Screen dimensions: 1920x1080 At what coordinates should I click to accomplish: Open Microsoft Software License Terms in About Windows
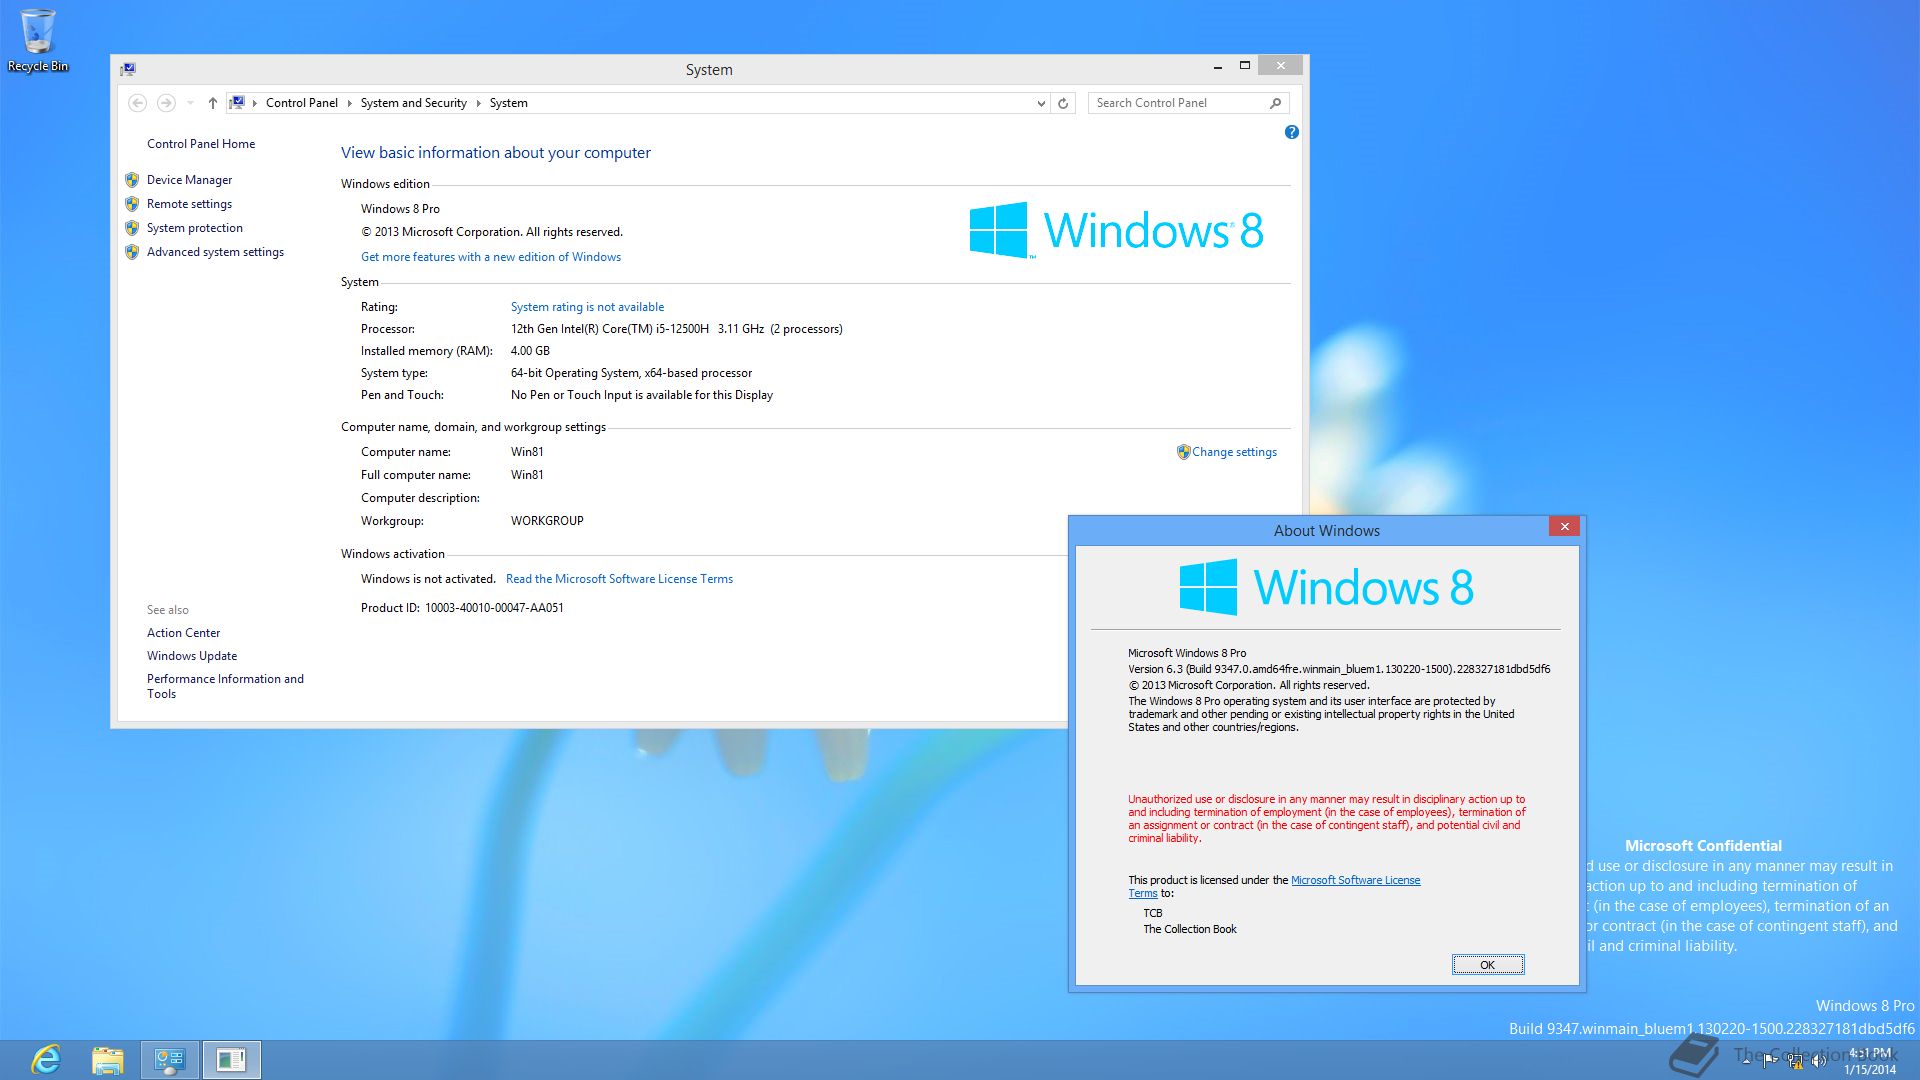pyautogui.click(x=1355, y=881)
